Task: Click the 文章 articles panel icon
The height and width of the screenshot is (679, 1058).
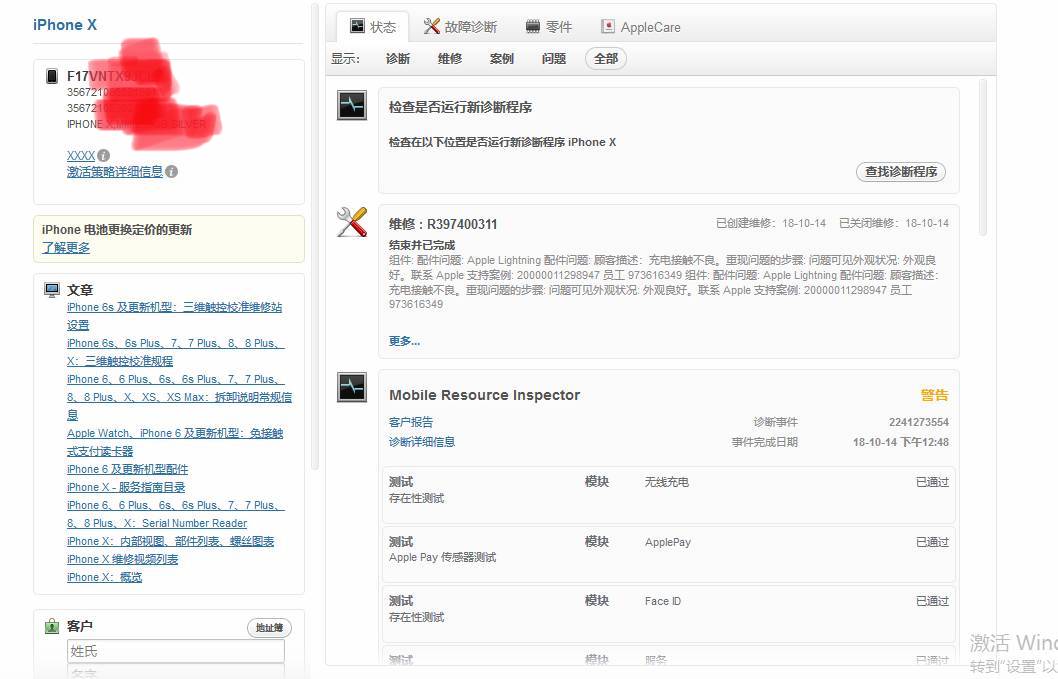Action: 52,288
